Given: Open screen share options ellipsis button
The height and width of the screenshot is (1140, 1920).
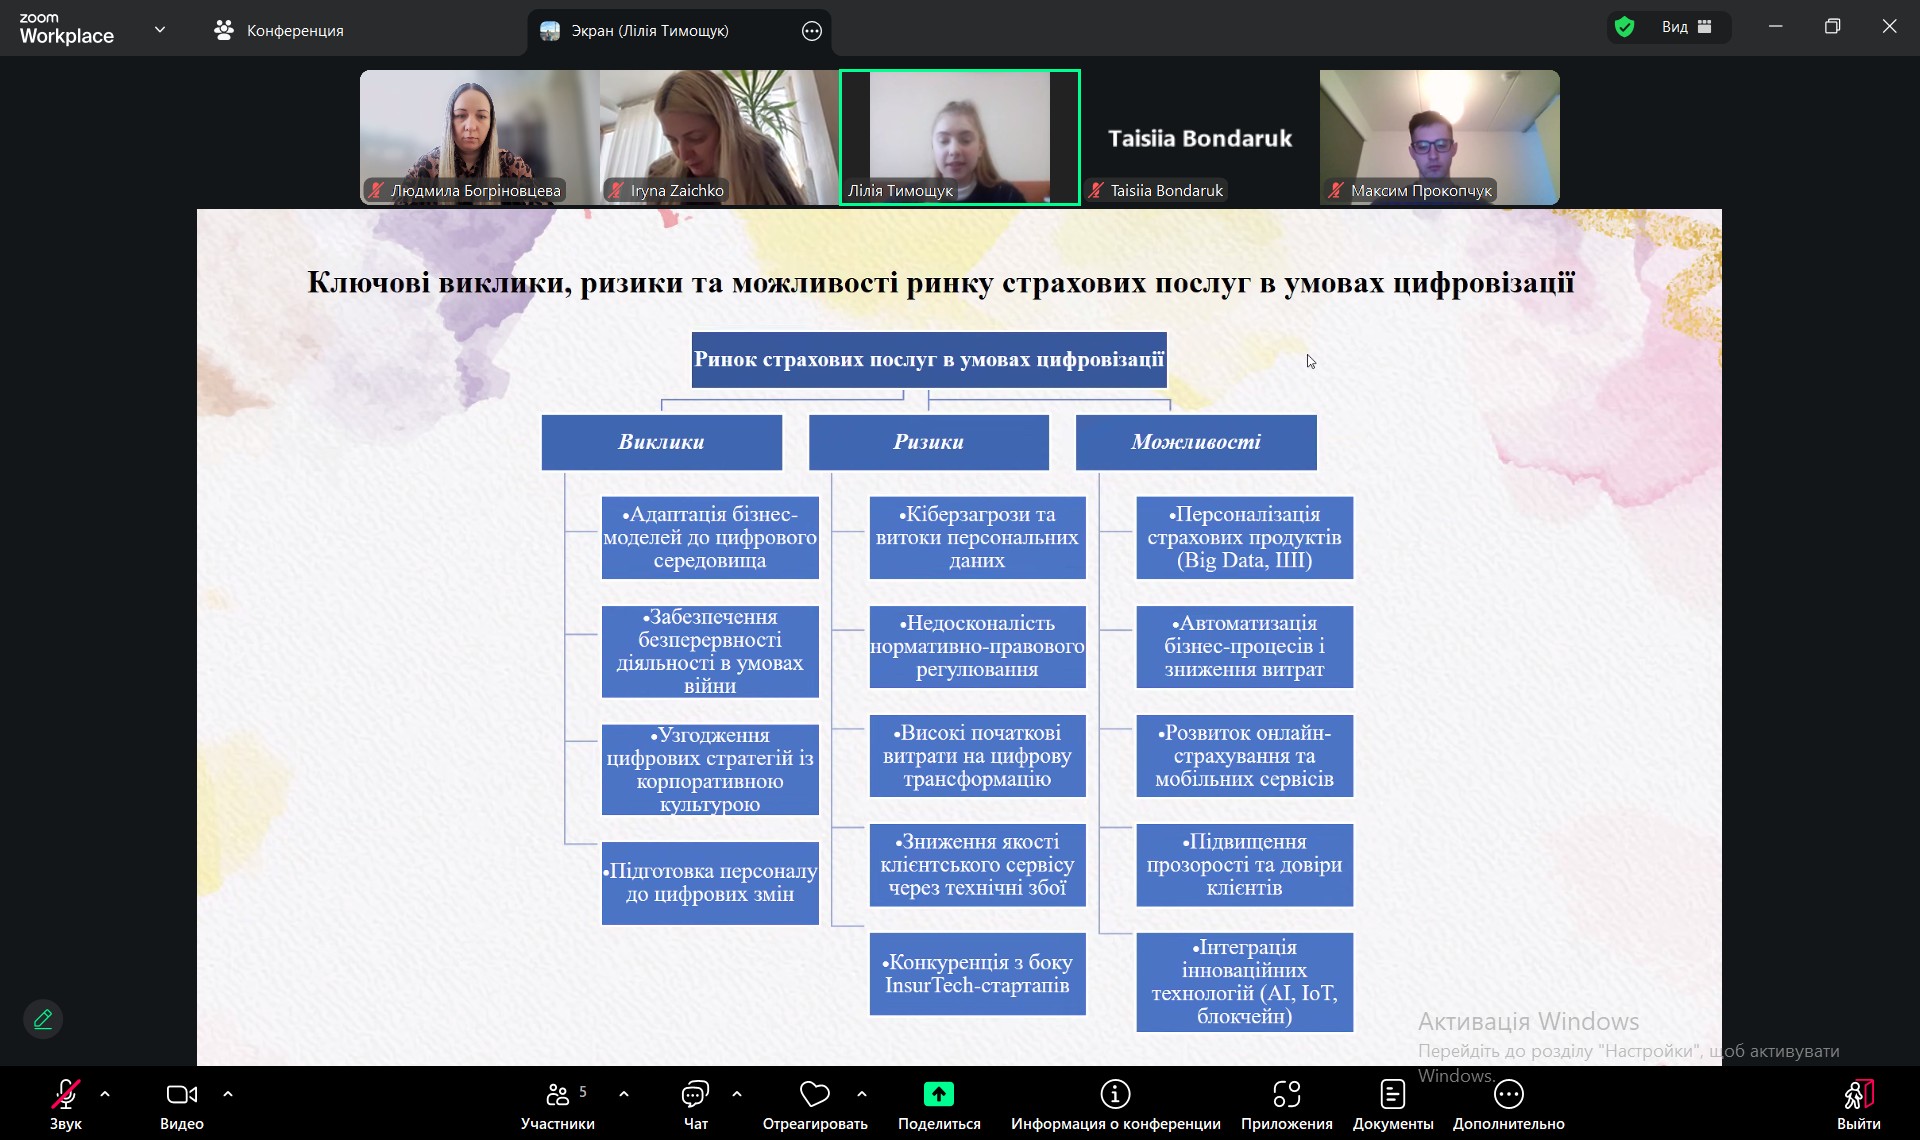Looking at the screenshot, I should (x=812, y=31).
